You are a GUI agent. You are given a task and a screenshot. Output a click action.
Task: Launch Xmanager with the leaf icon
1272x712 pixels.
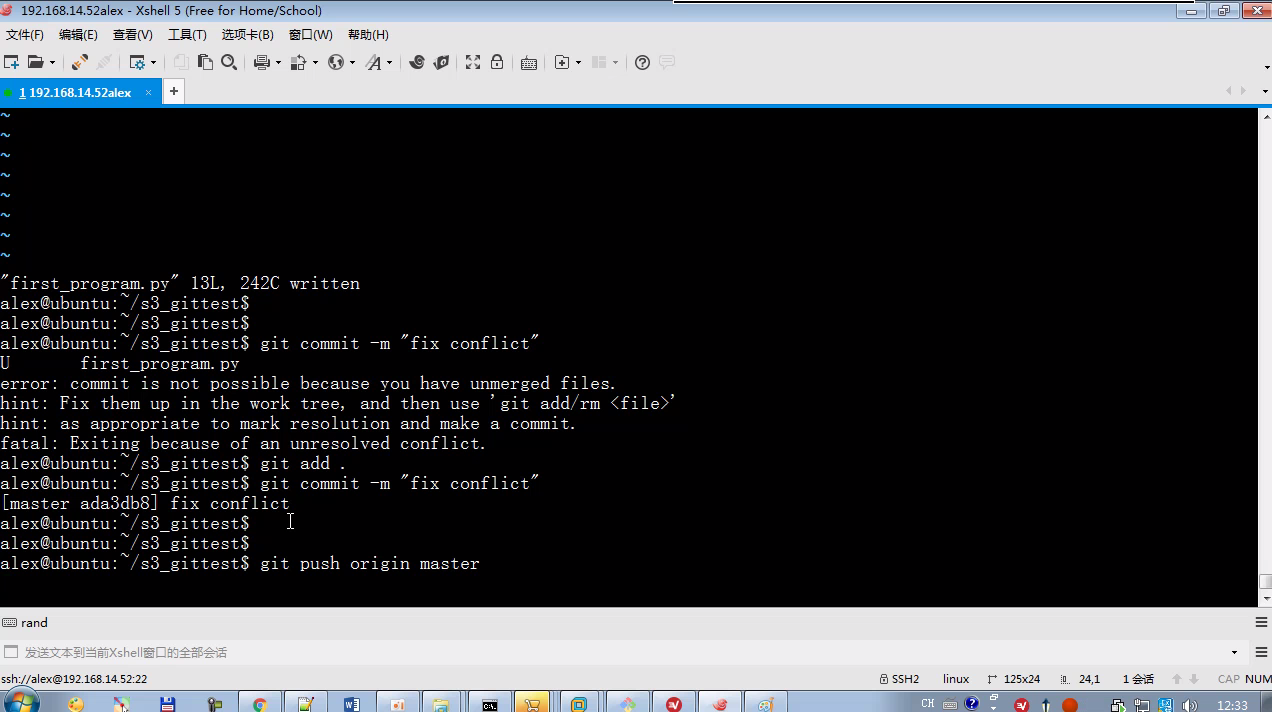point(441,62)
